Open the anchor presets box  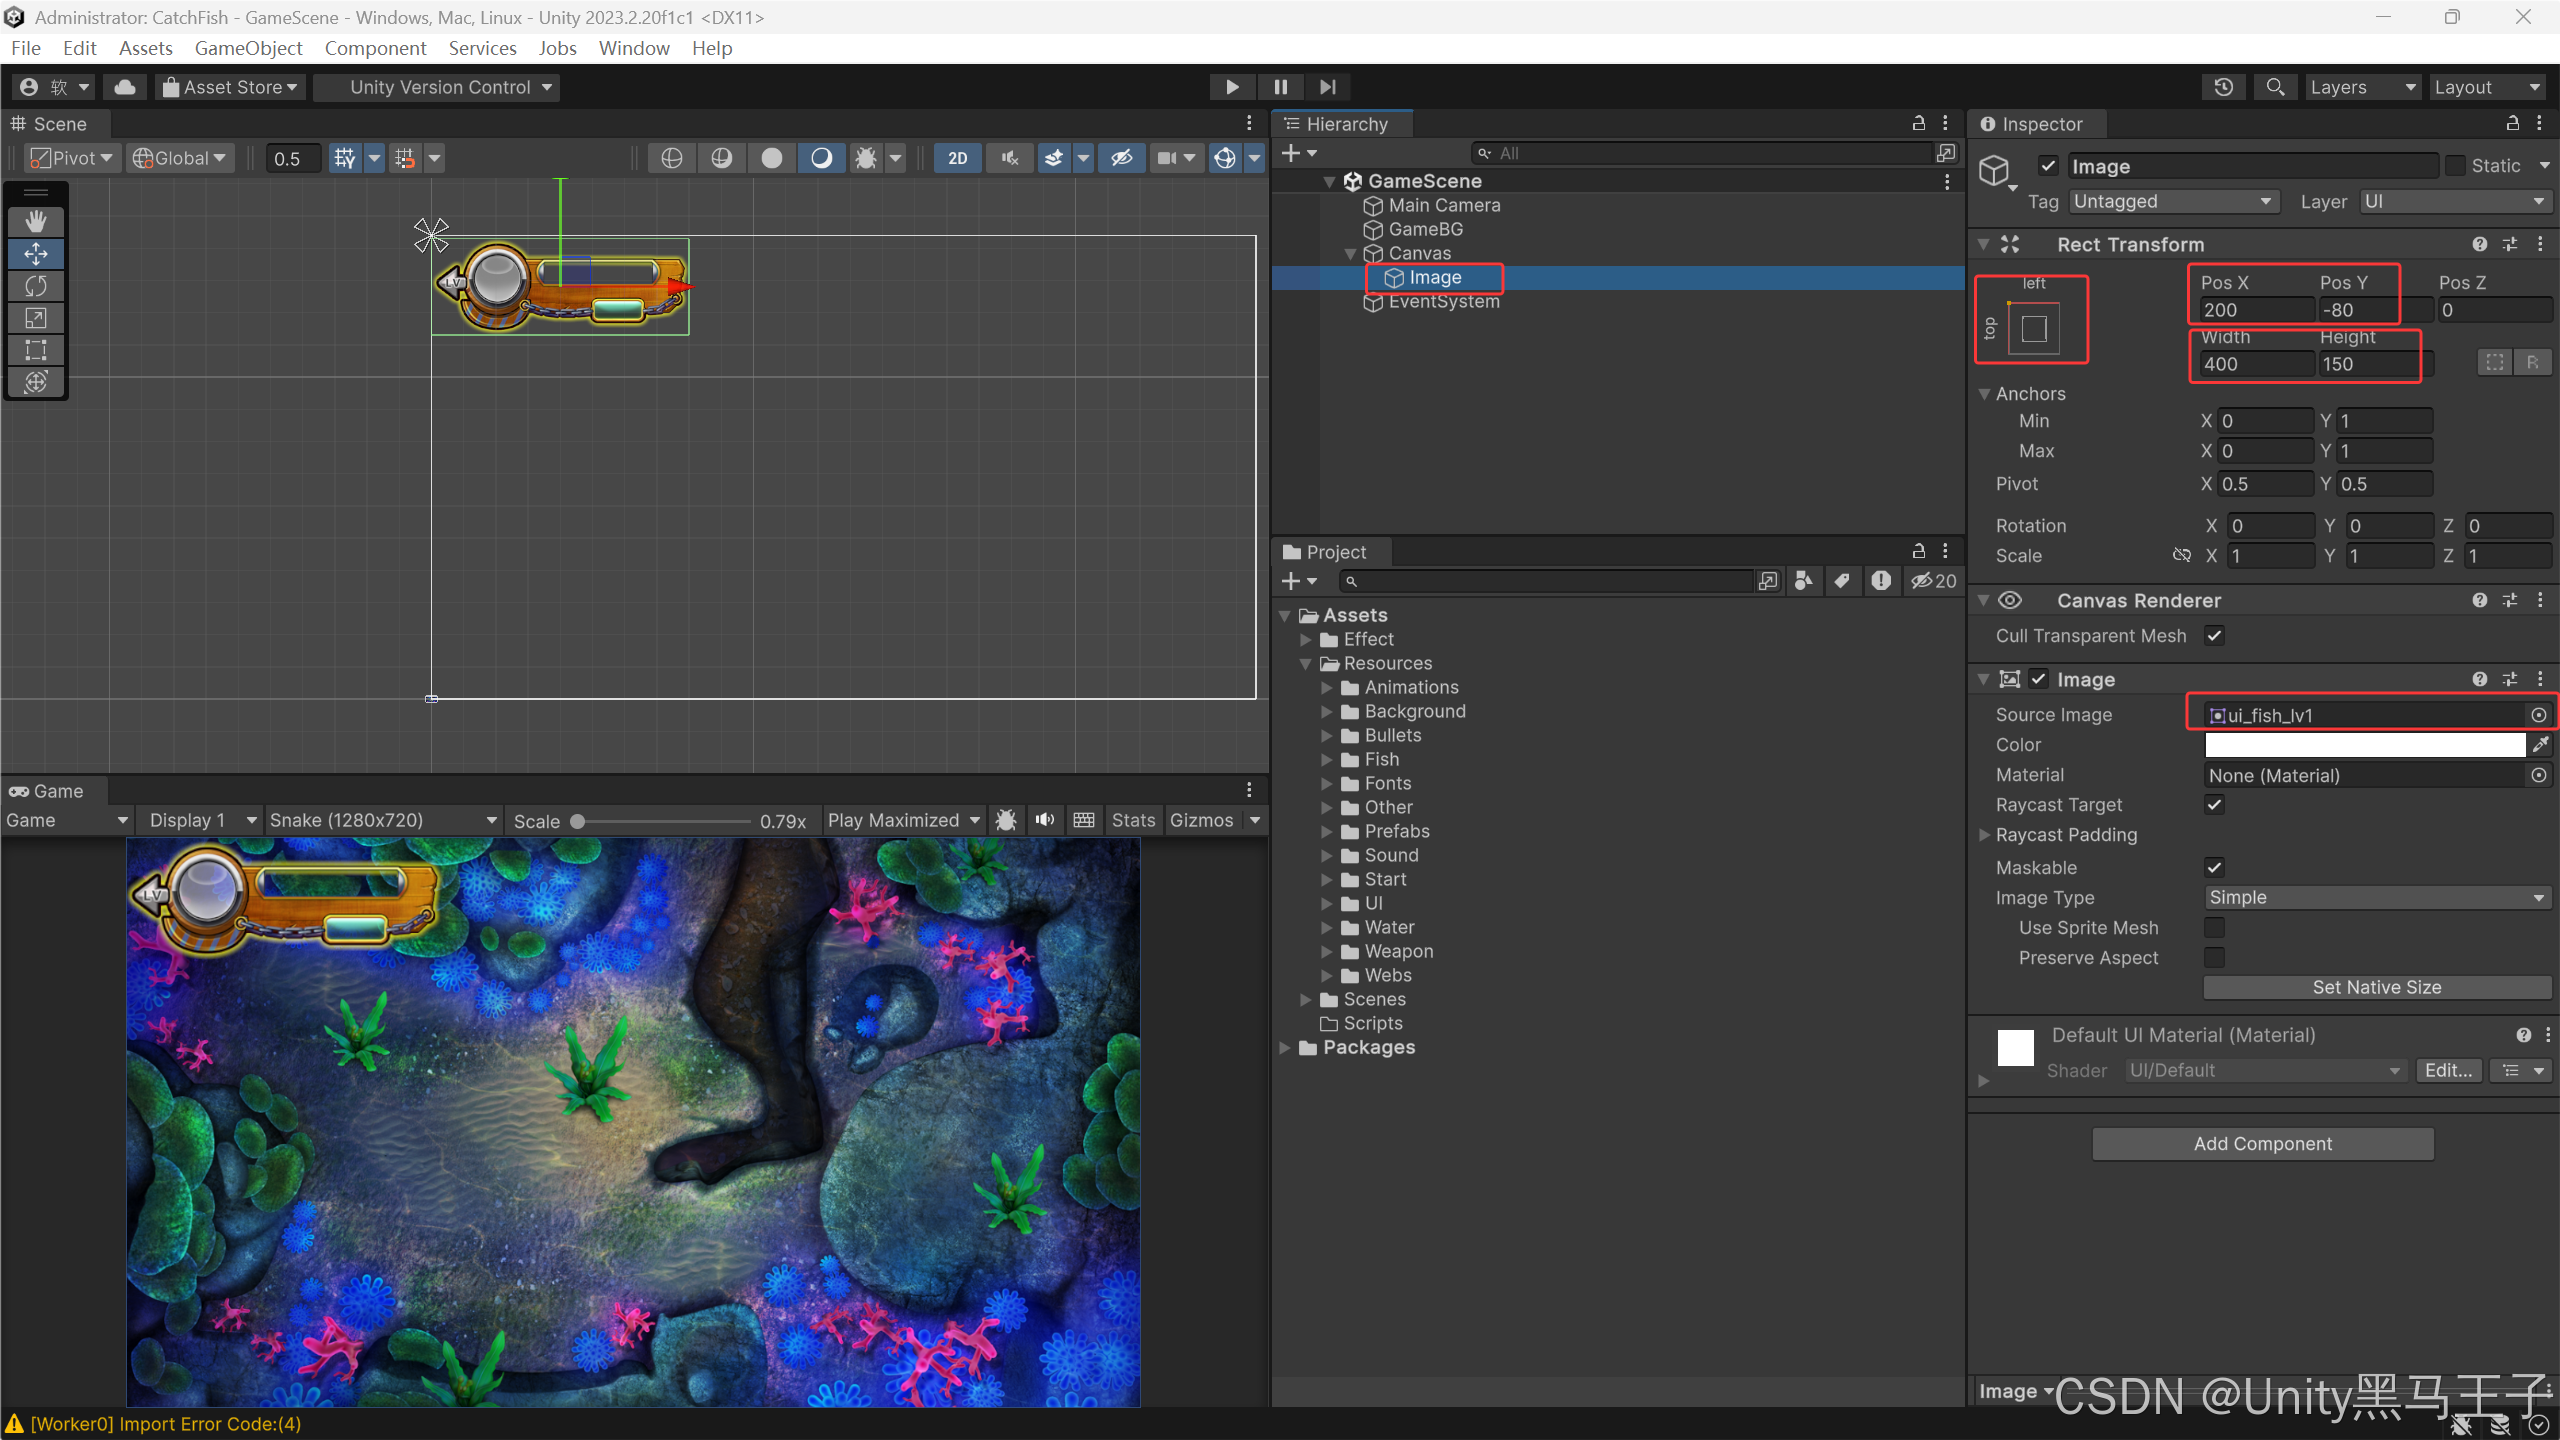point(2034,328)
